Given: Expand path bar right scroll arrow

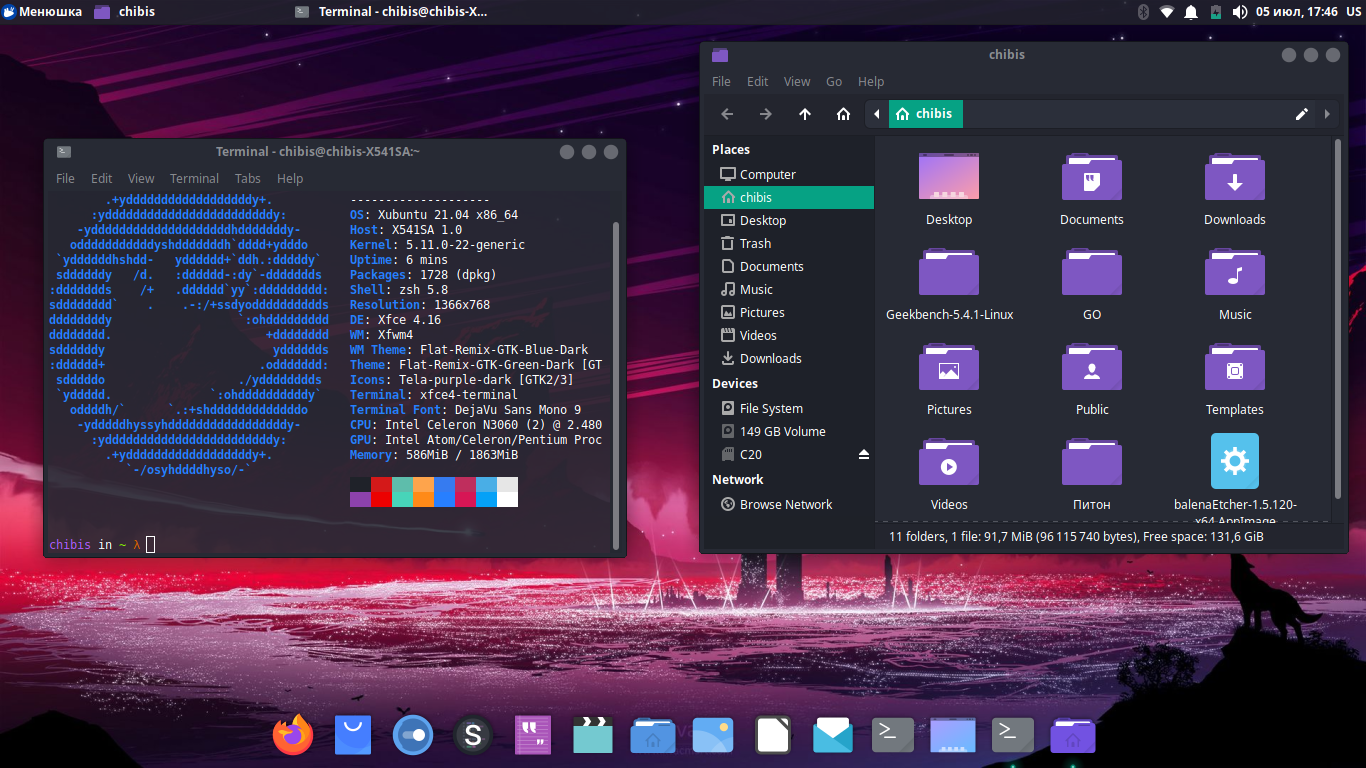Looking at the screenshot, I should point(1327,114).
